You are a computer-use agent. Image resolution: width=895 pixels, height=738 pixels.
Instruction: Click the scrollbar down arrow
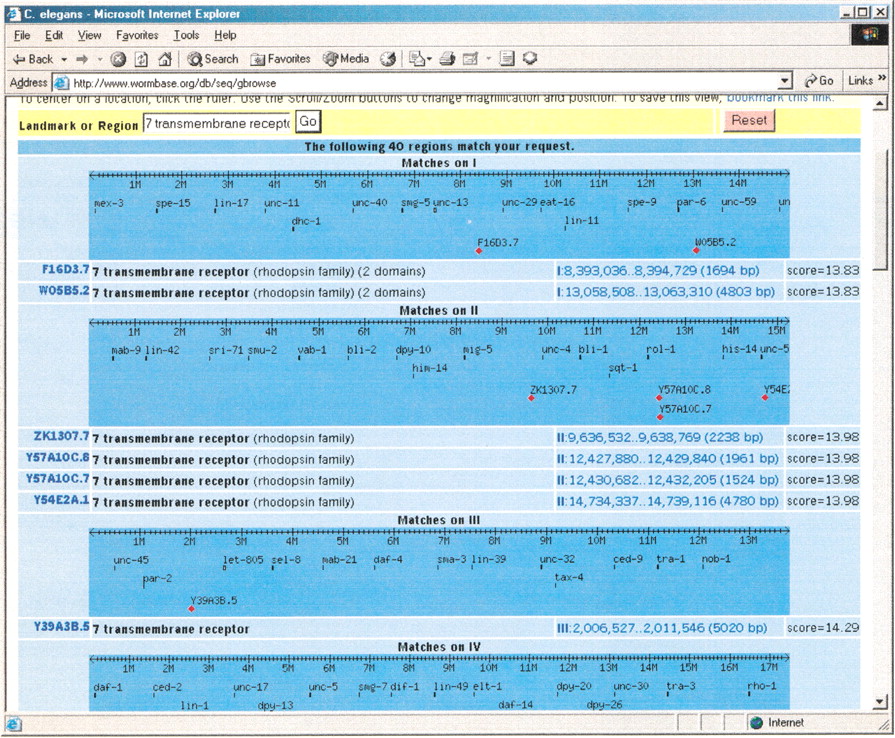[x=880, y=702]
